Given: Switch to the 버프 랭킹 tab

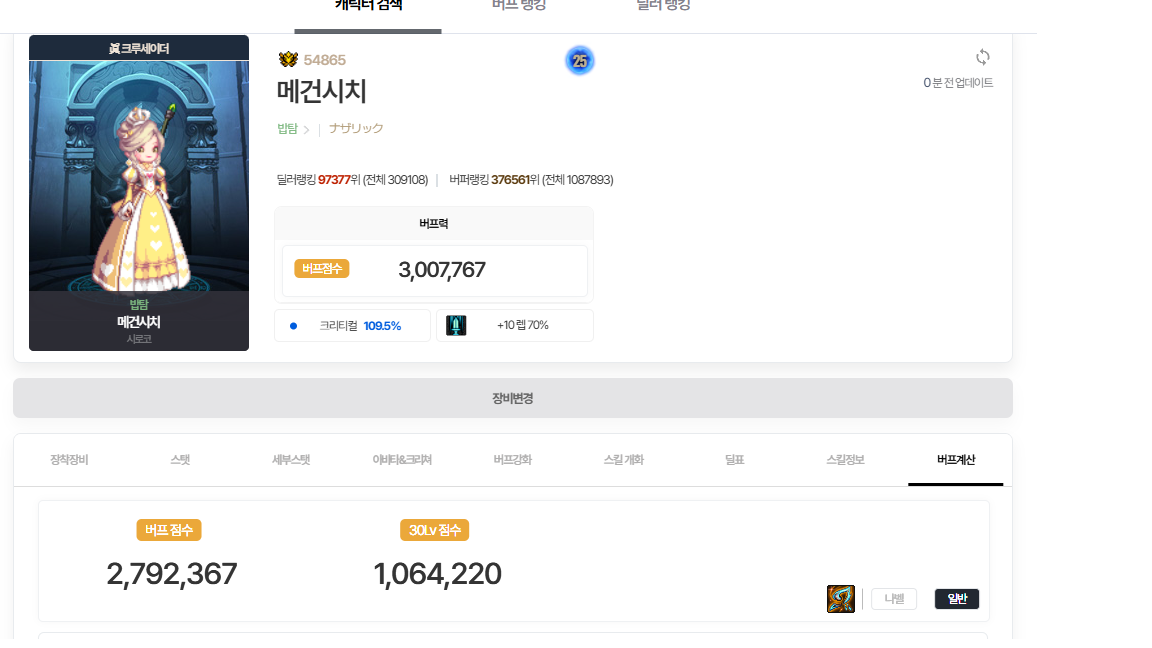Looking at the screenshot, I should click(519, 6).
